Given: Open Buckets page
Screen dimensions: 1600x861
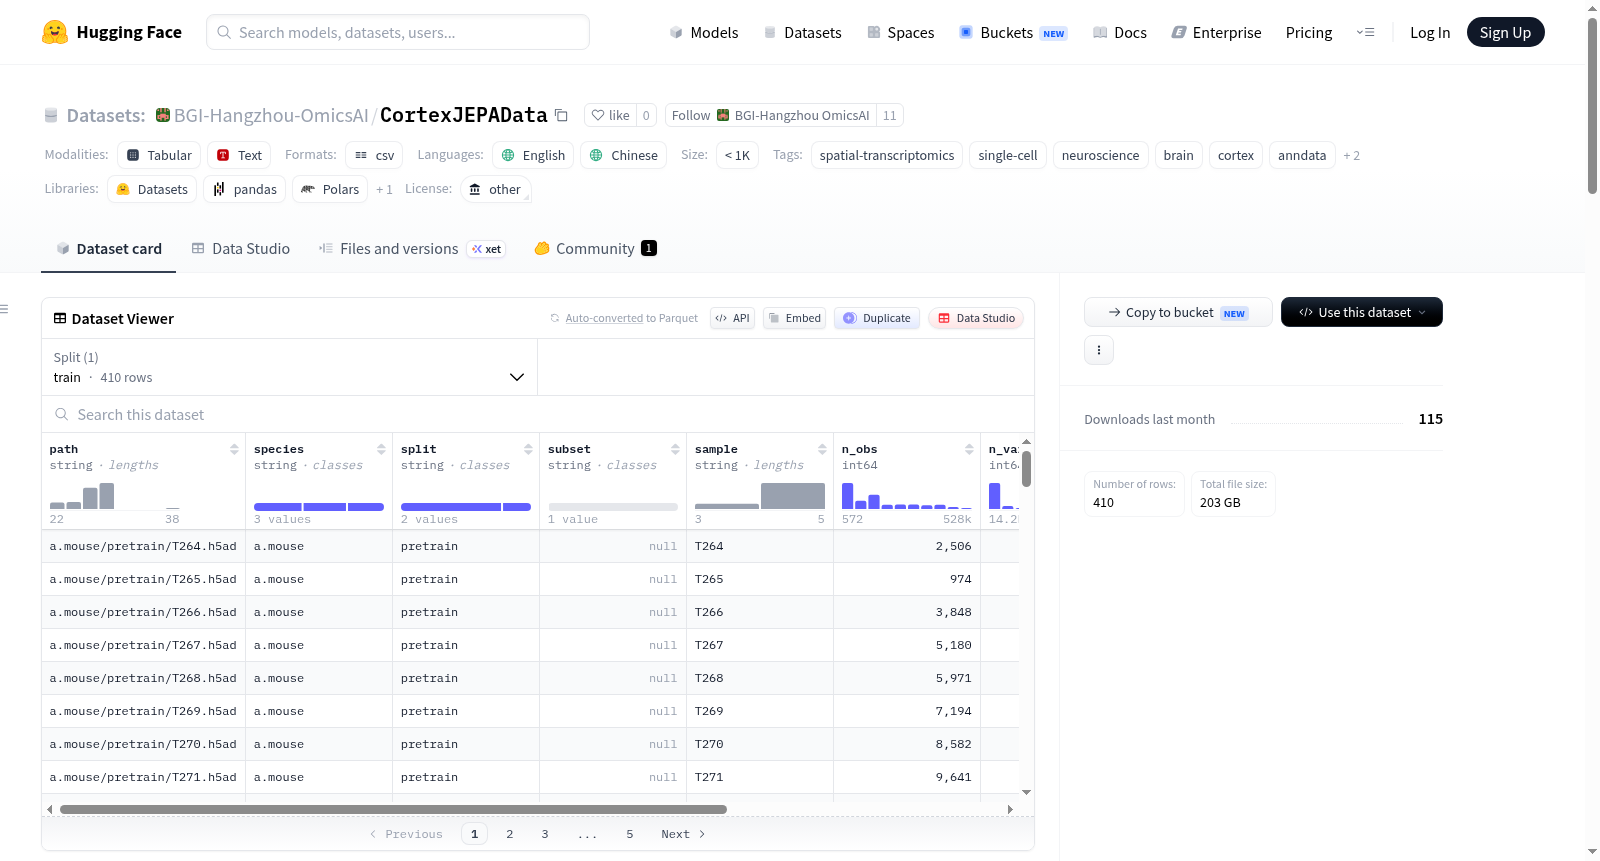Looking at the screenshot, I should point(1013,32).
